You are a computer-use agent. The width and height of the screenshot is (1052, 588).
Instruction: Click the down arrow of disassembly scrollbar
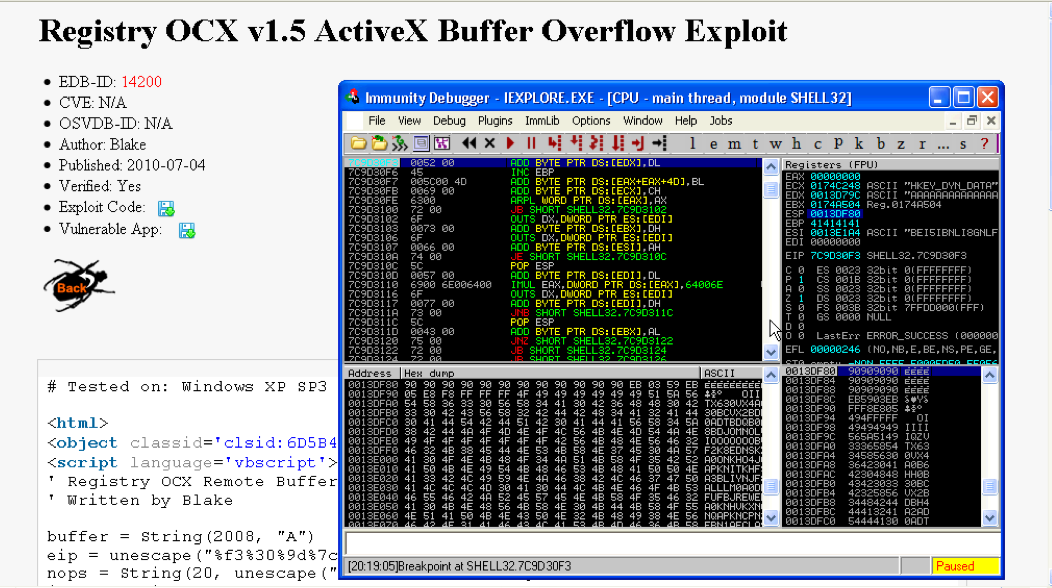771,352
